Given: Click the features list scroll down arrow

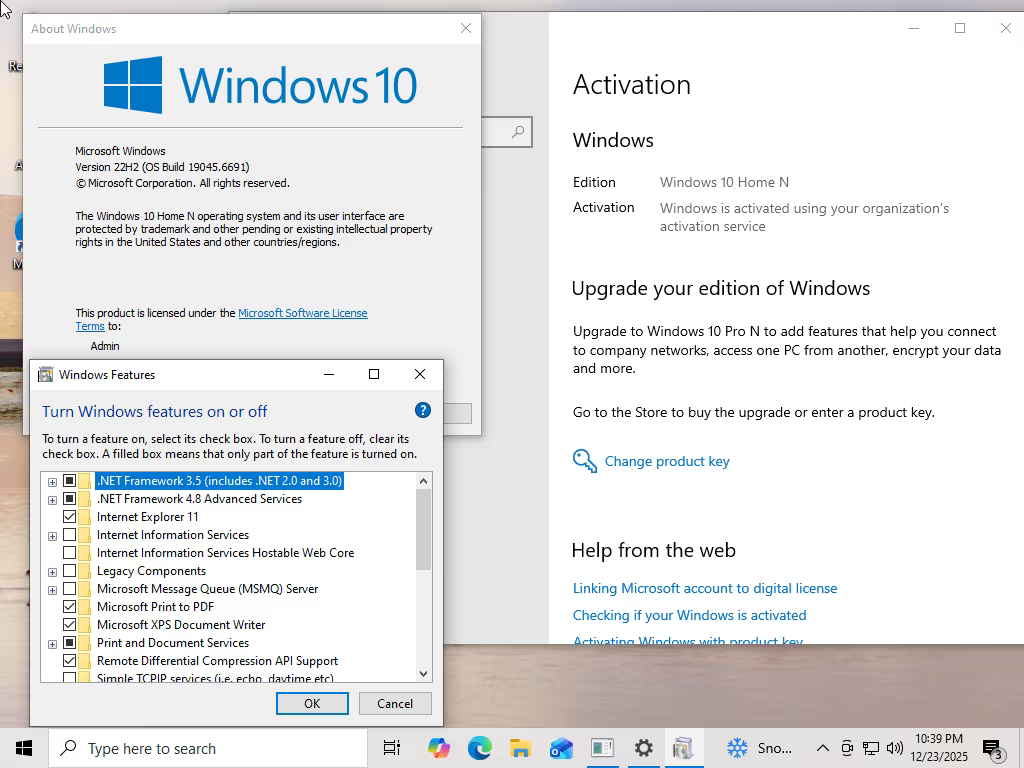Looking at the screenshot, I should [x=423, y=673].
